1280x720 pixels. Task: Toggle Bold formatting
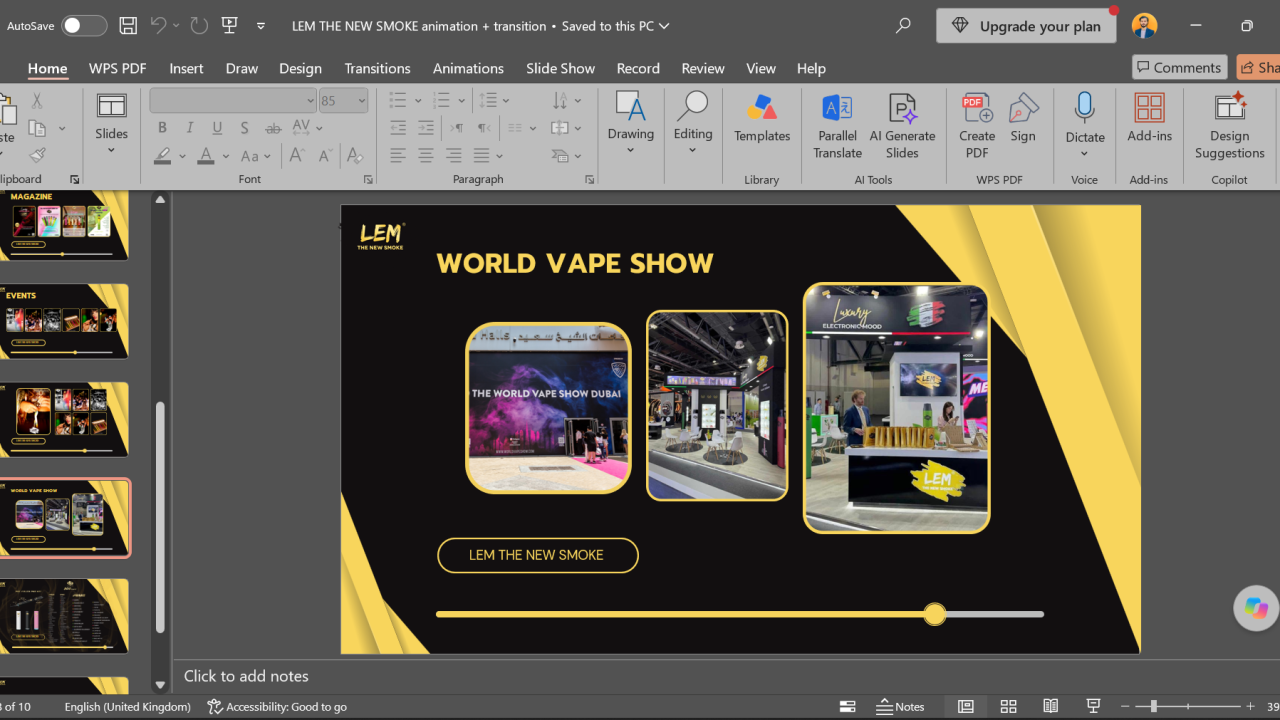[162, 128]
